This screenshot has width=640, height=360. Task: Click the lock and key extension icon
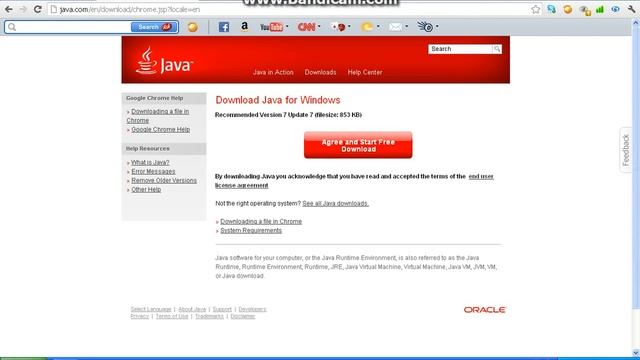pyautogui.click(x=584, y=10)
